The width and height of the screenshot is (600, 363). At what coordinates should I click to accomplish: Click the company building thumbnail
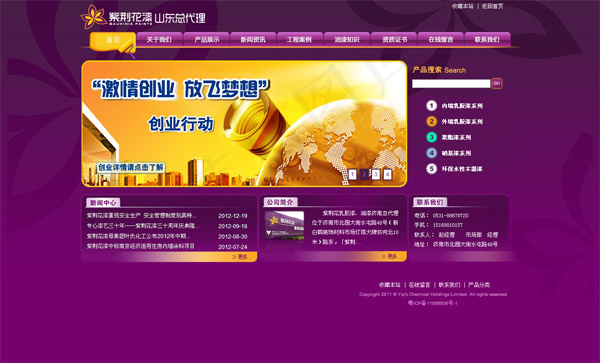click(284, 226)
